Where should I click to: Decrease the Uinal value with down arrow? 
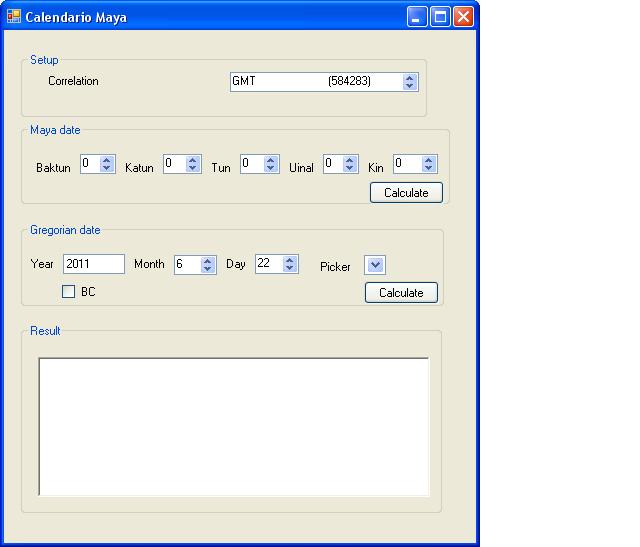coord(350,168)
